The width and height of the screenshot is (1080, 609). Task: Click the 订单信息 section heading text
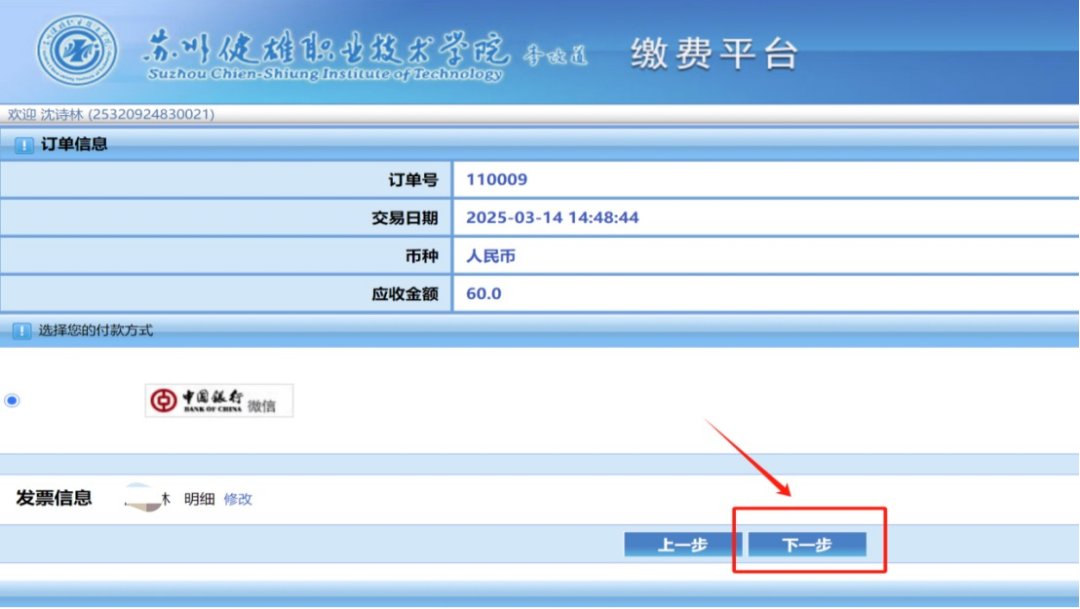(74, 144)
